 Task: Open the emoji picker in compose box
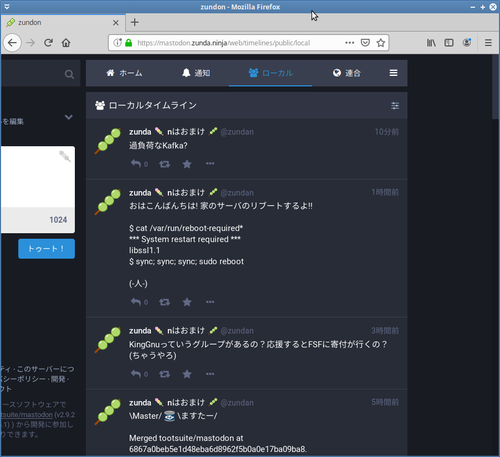click(65, 156)
